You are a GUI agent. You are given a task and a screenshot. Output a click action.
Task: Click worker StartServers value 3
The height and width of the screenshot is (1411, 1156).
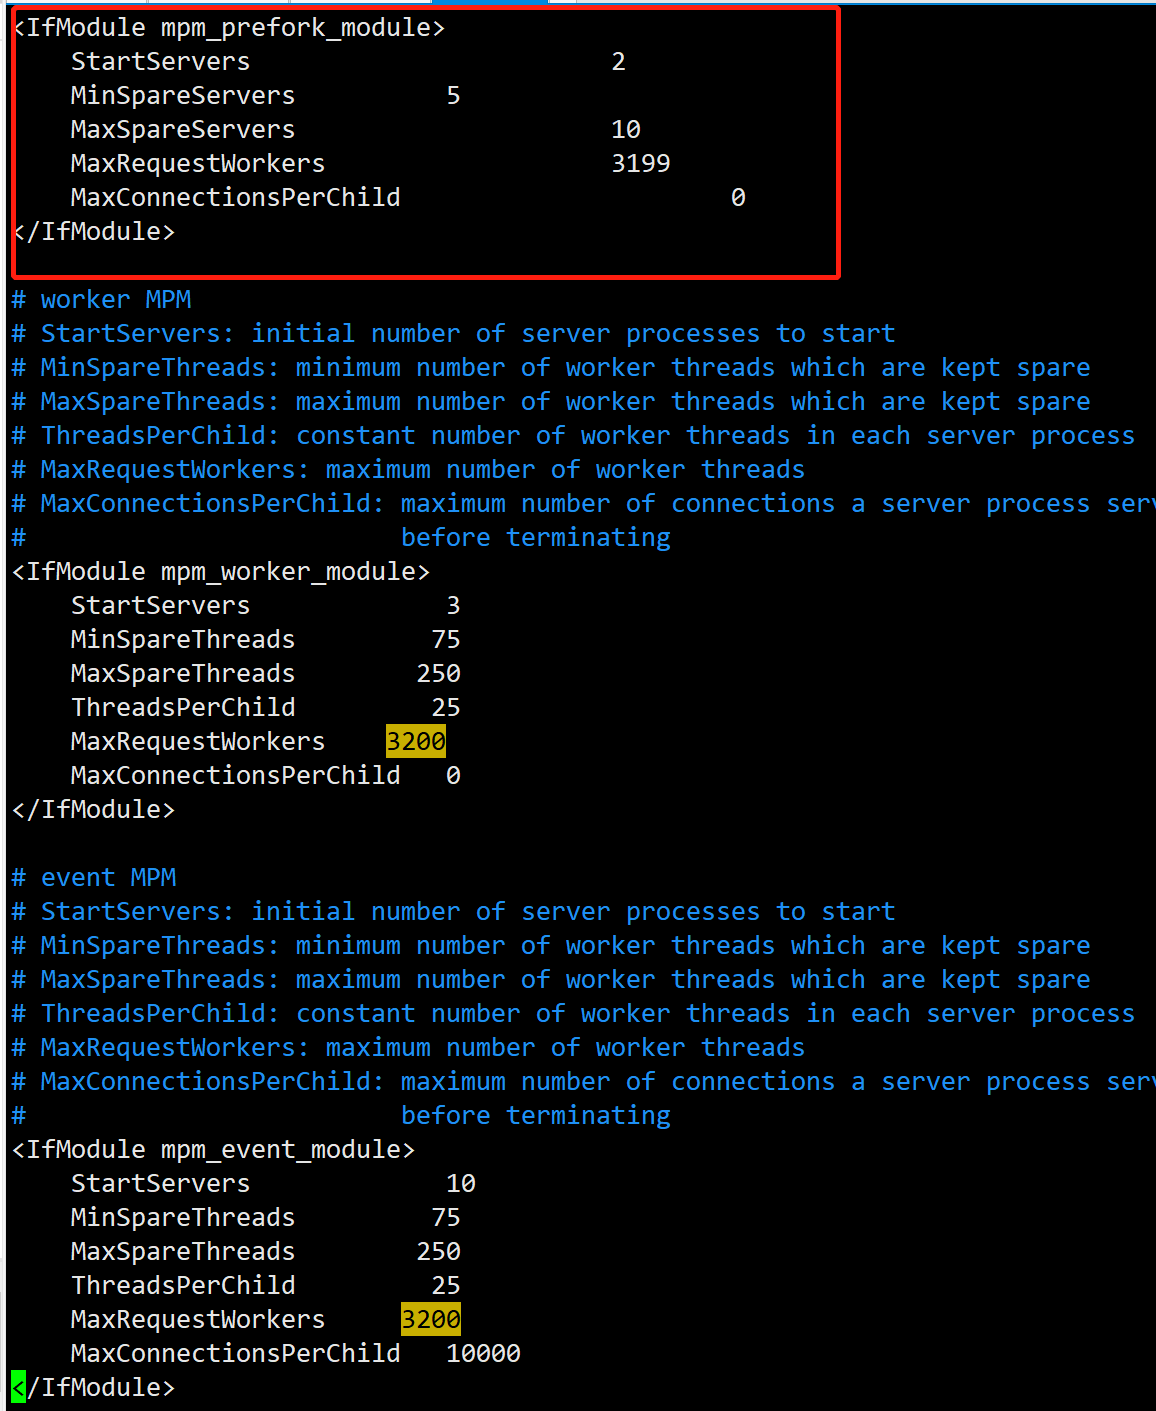453,606
